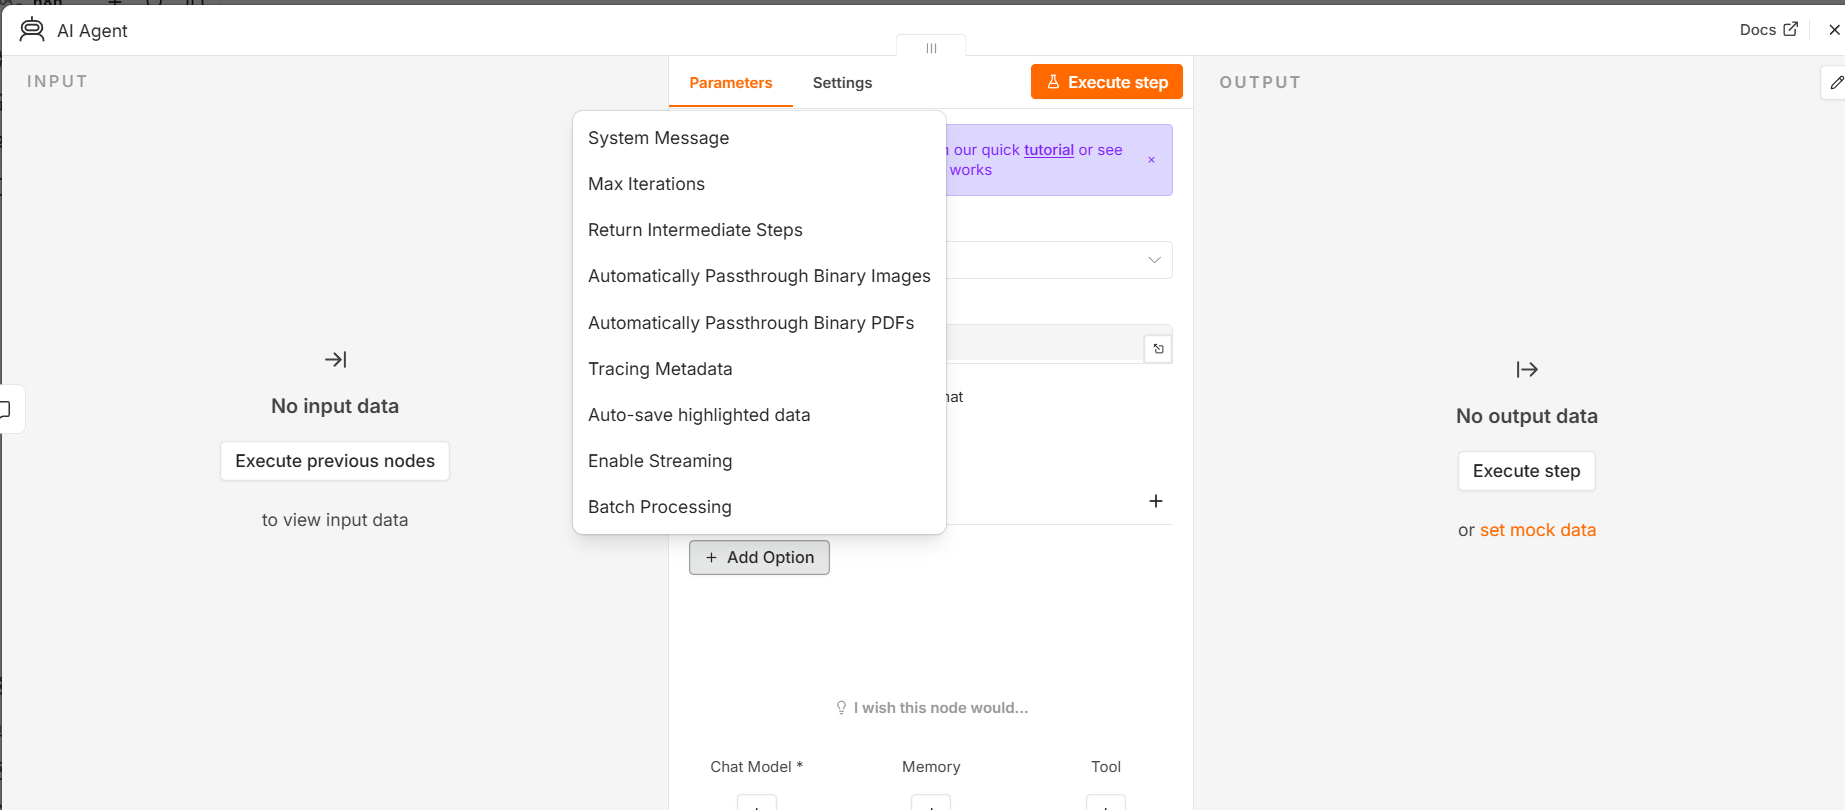Image resolution: width=1845 pixels, height=810 pixels.
Task: Select Enable Streaming option
Action: pos(759,461)
